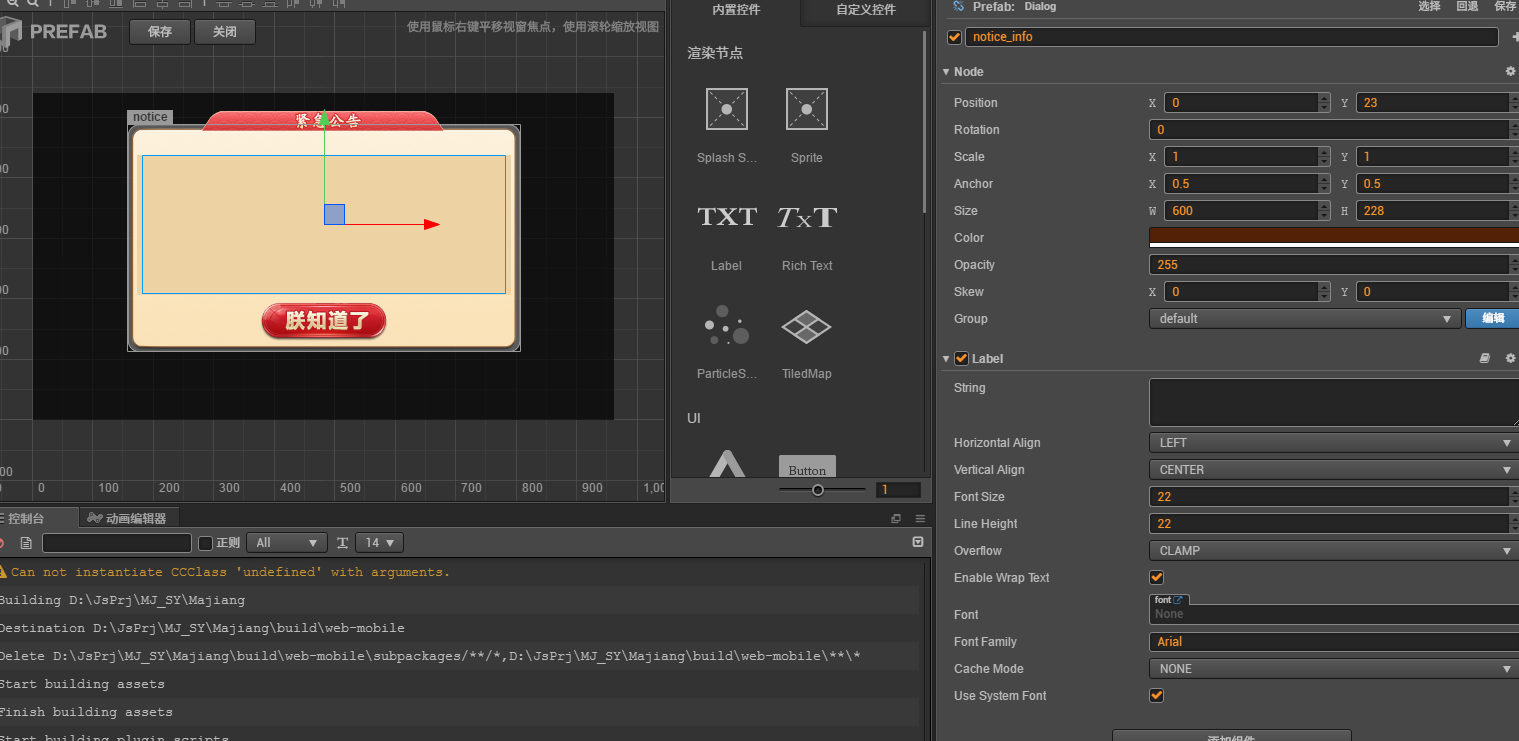Switch to 内置控件 tab

pyautogui.click(x=736, y=10)
